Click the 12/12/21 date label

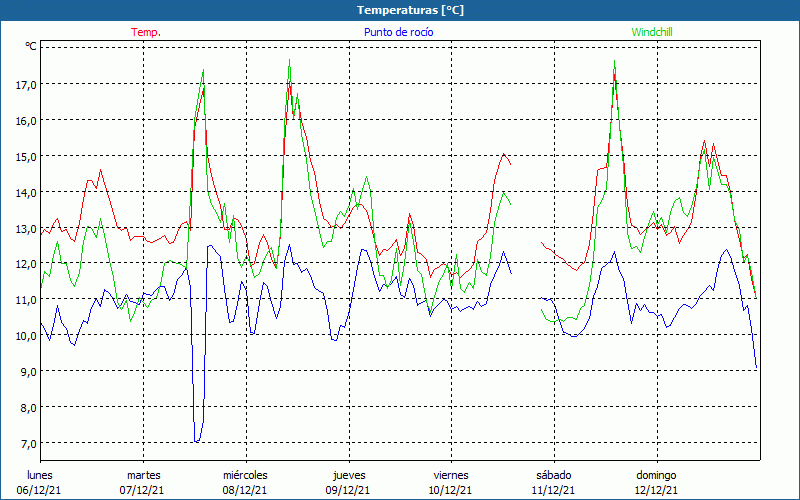point(656,490)
